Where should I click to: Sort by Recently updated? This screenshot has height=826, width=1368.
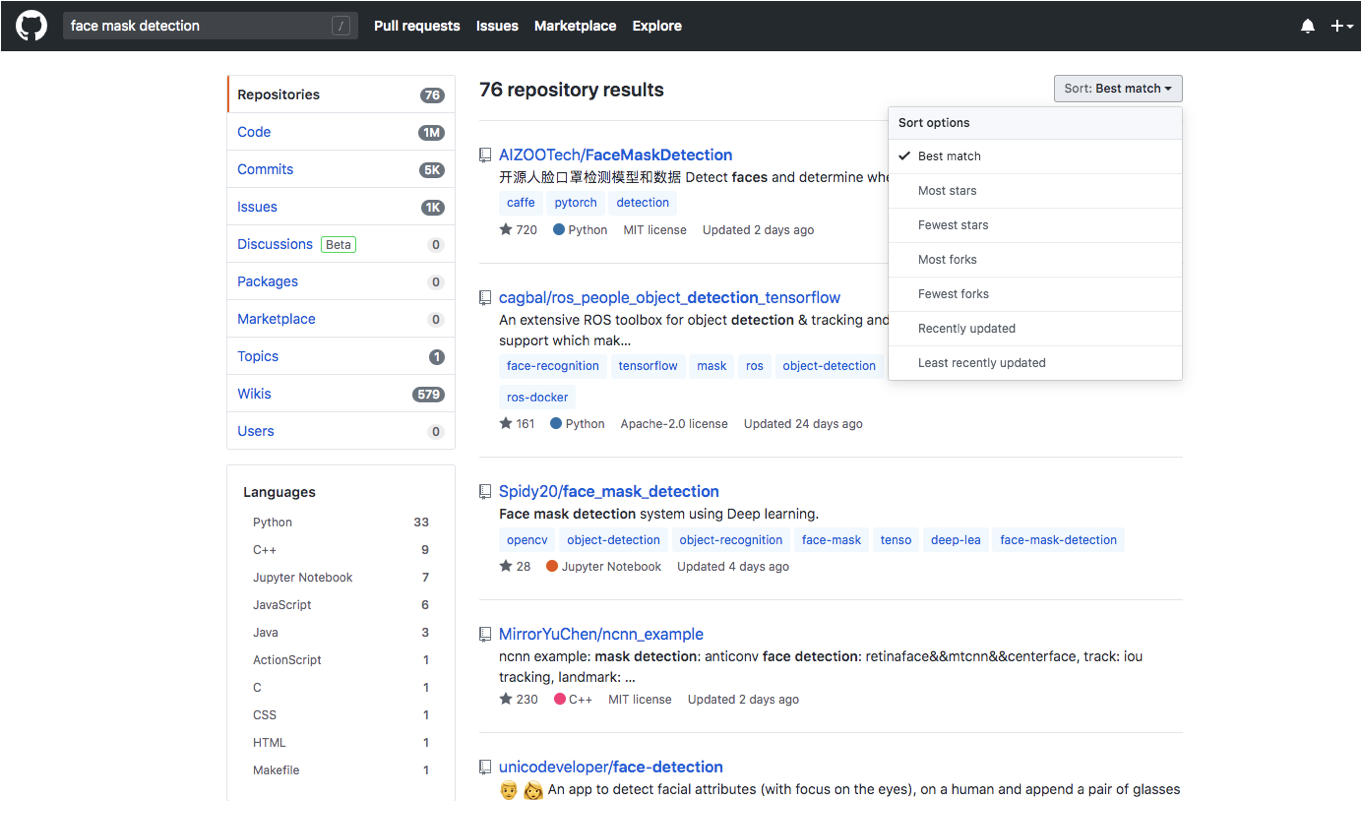[x=1035, y=329]
